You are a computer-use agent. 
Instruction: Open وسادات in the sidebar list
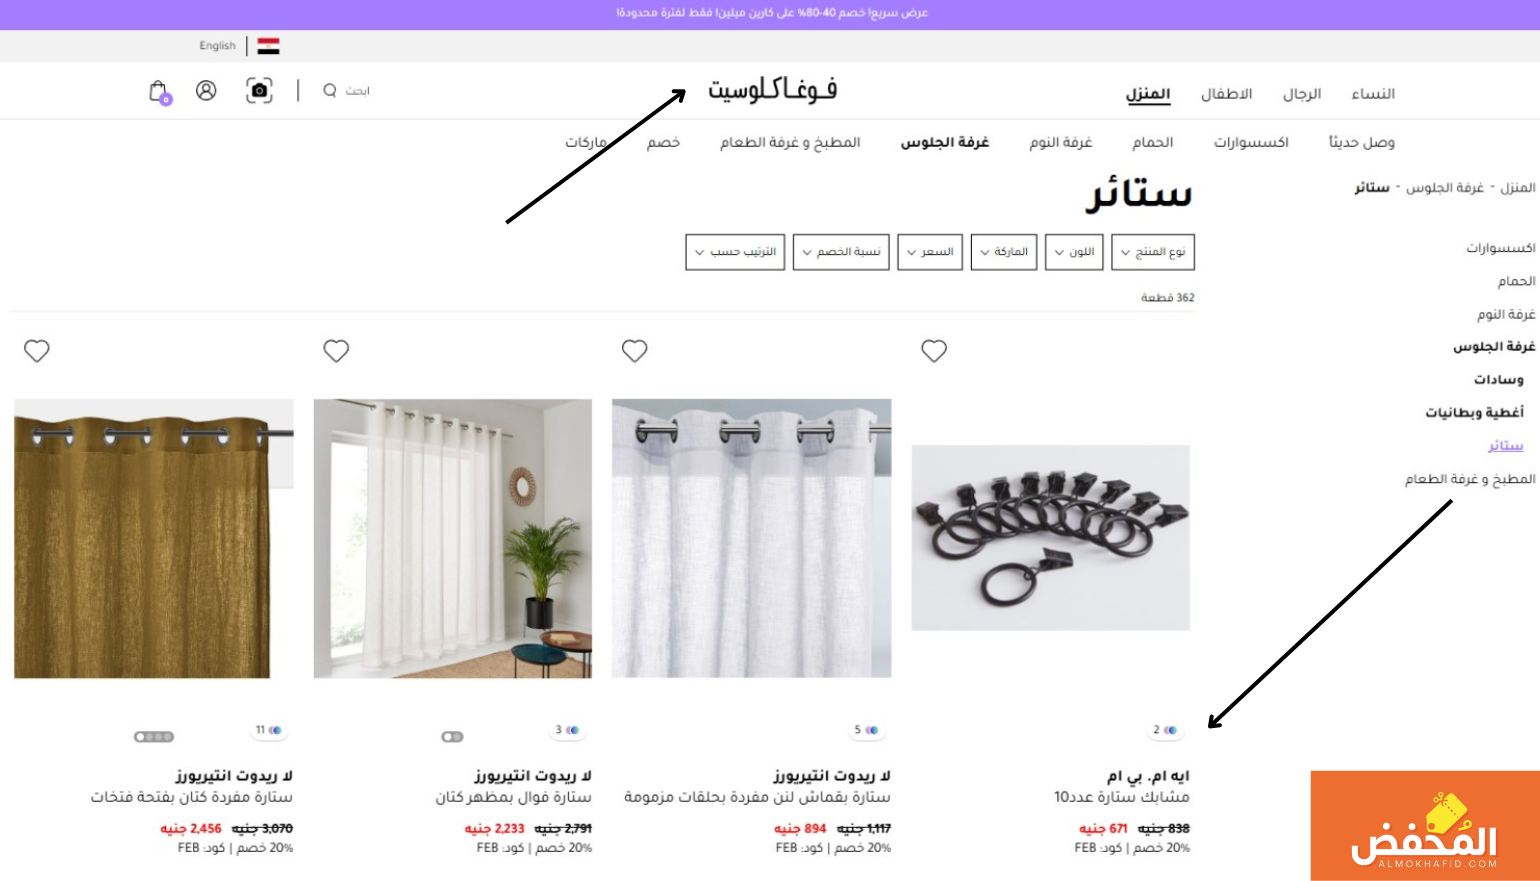(x=1498, y=380)
